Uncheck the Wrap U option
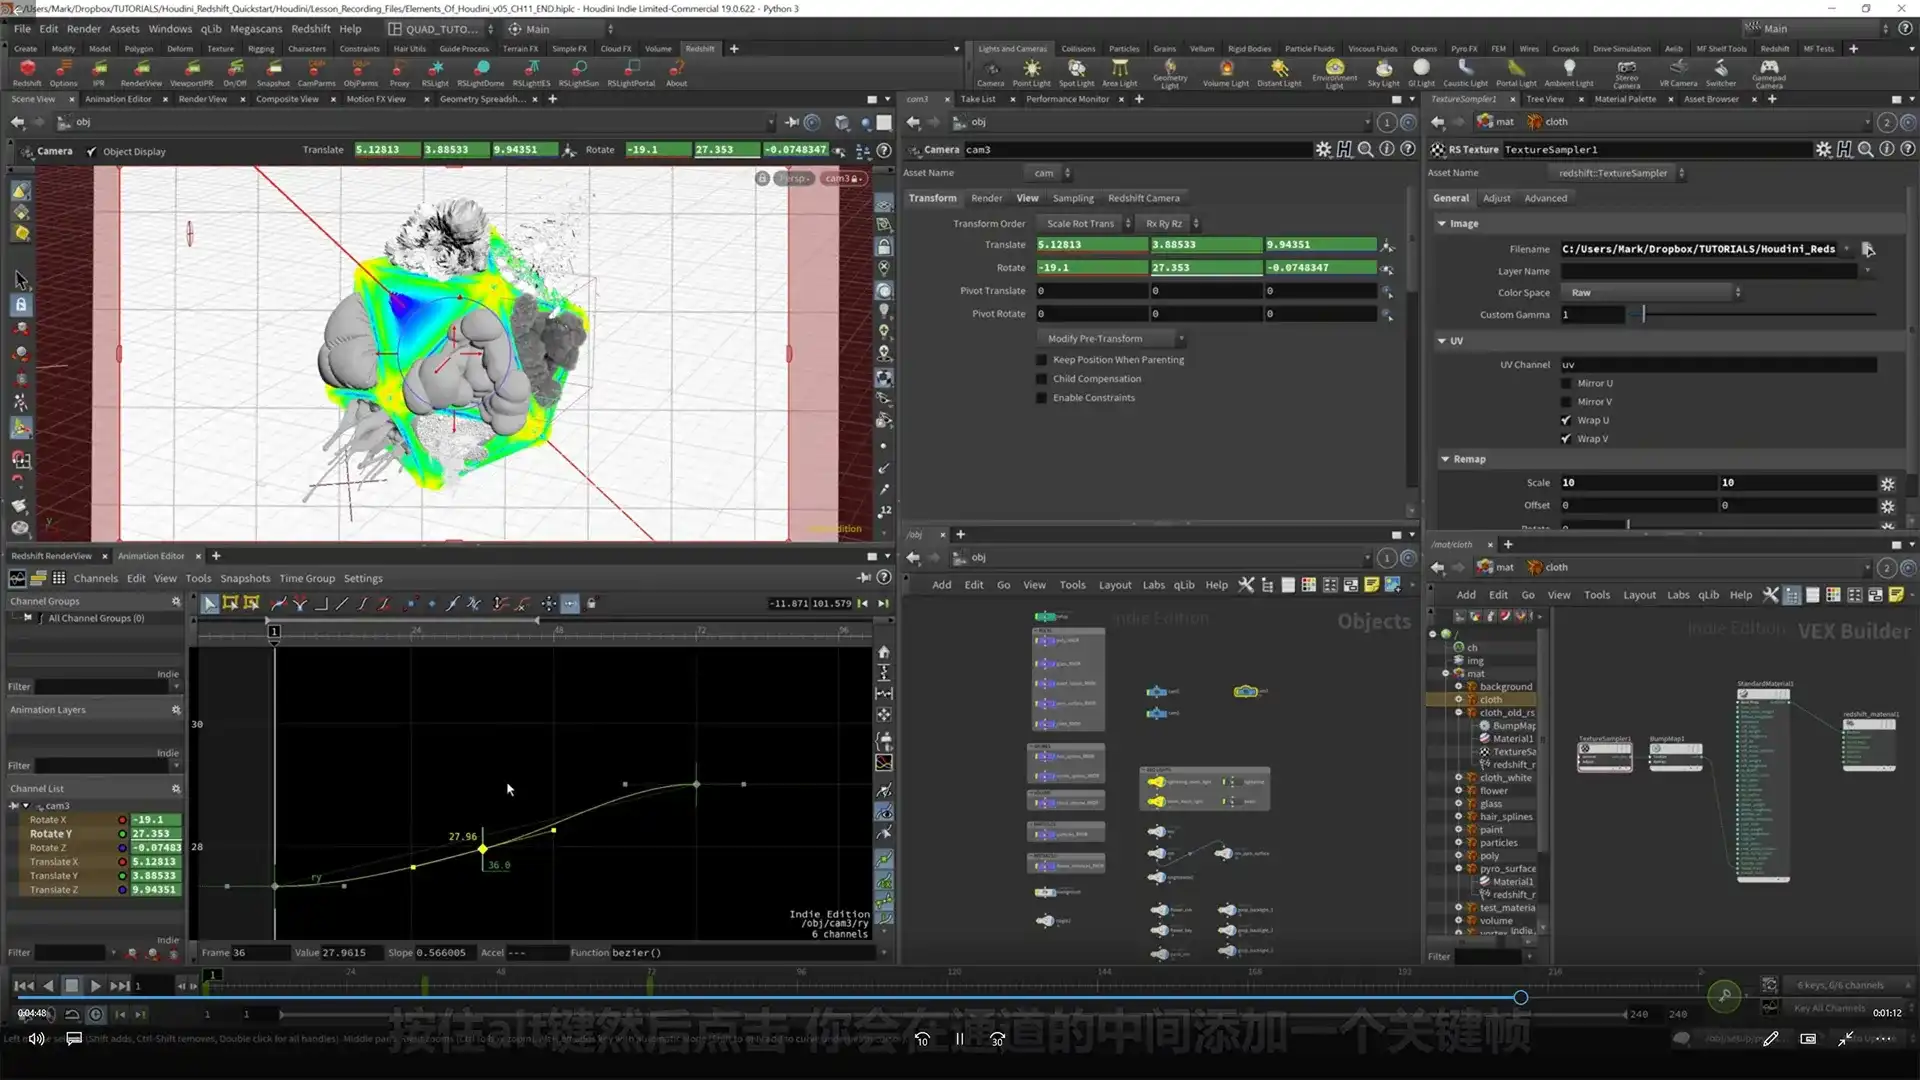 1567,420
